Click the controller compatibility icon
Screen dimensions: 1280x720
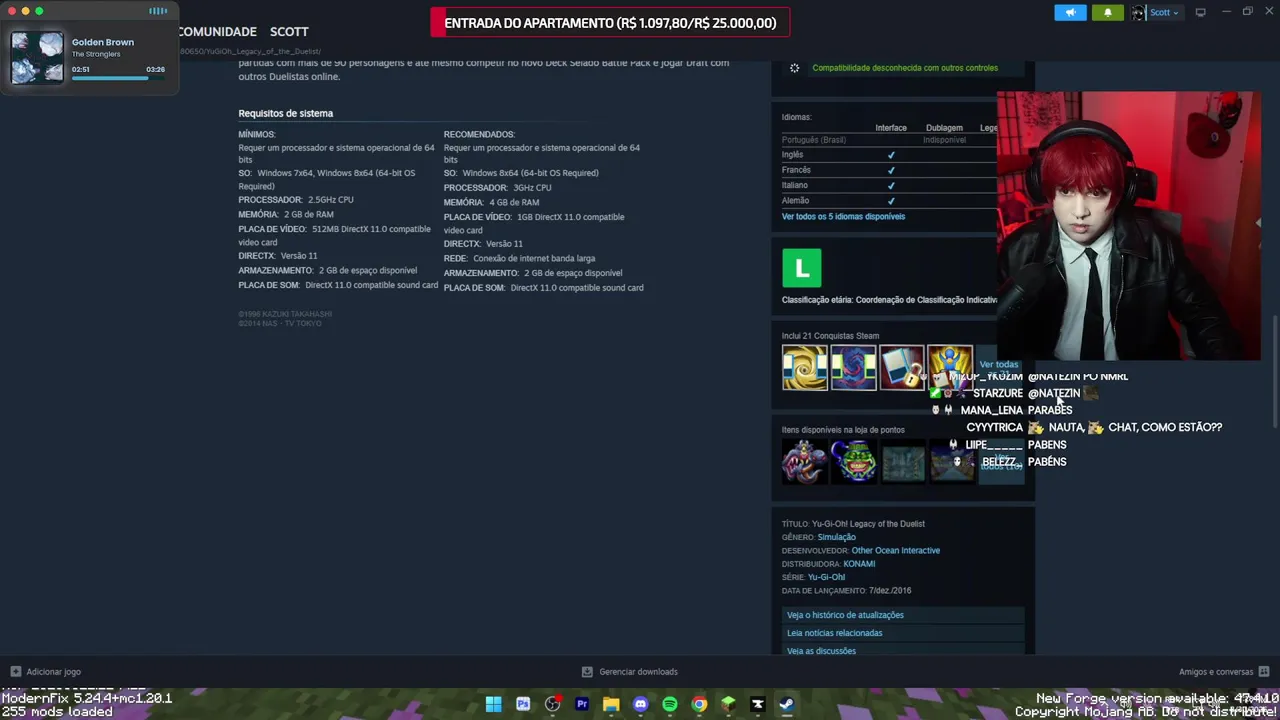click(794, 68)
